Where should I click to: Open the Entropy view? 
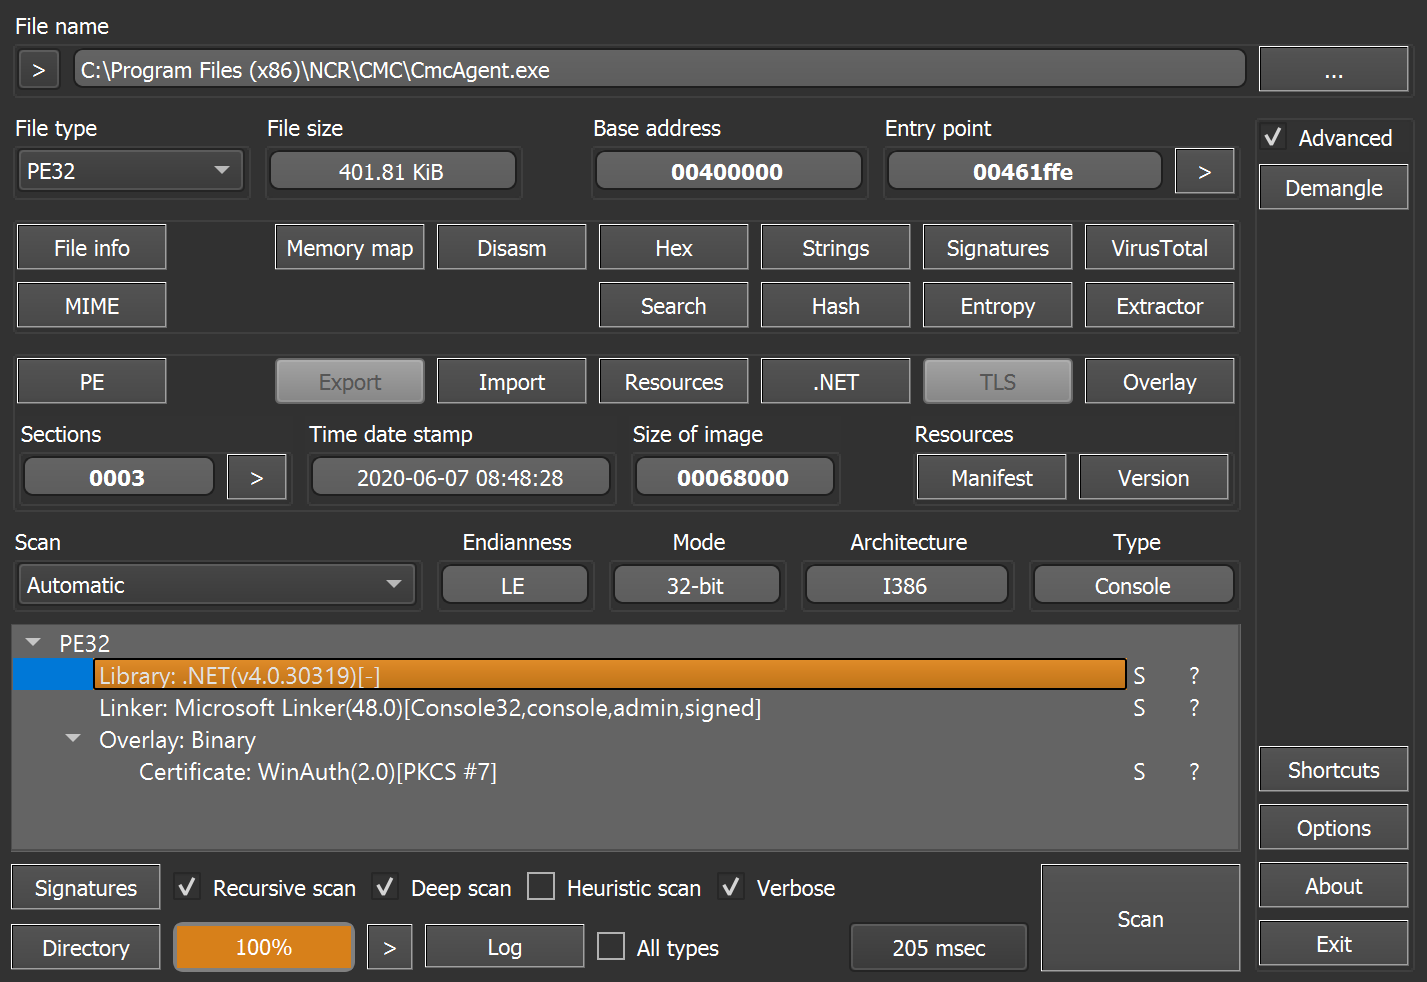coord(997,306)
